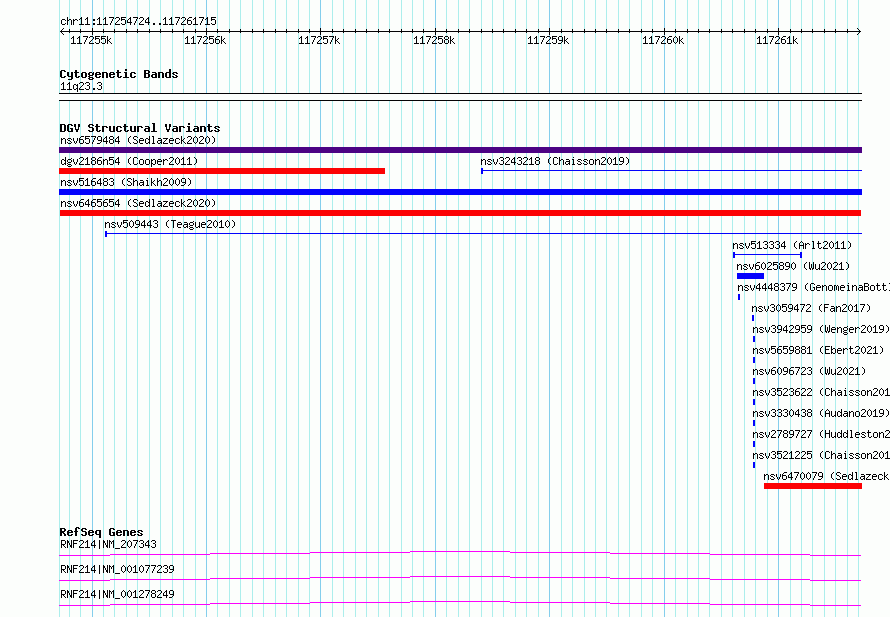The width and height of the screenshot is (890, 617).
Task: Select the 11q23.3 band label
Action: click(81, 86)
